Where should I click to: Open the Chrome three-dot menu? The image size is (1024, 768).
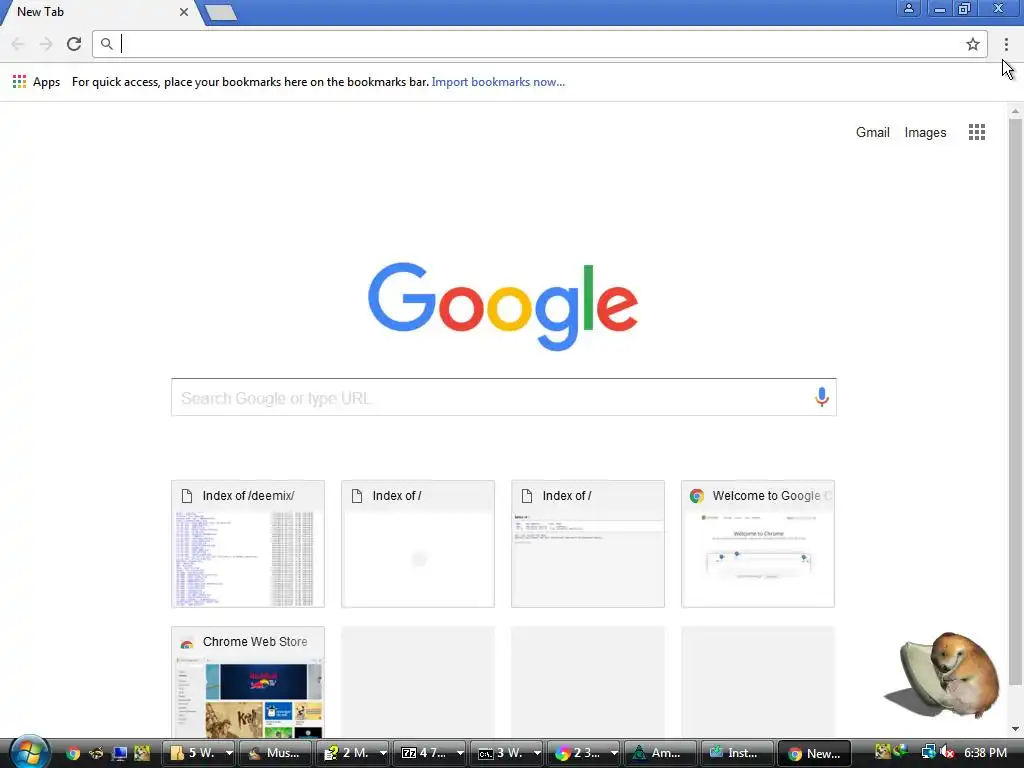(1006, 44)
